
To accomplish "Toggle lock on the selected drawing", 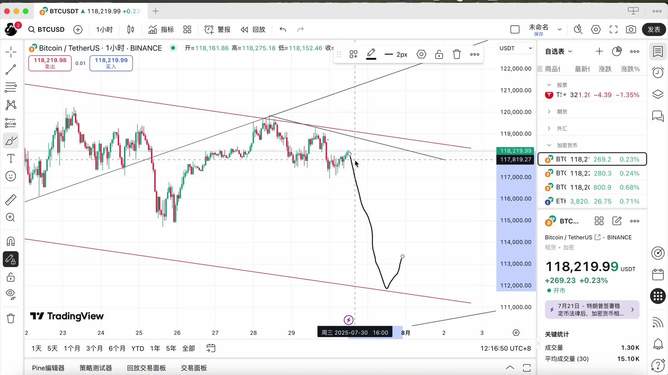I will 439,55.
